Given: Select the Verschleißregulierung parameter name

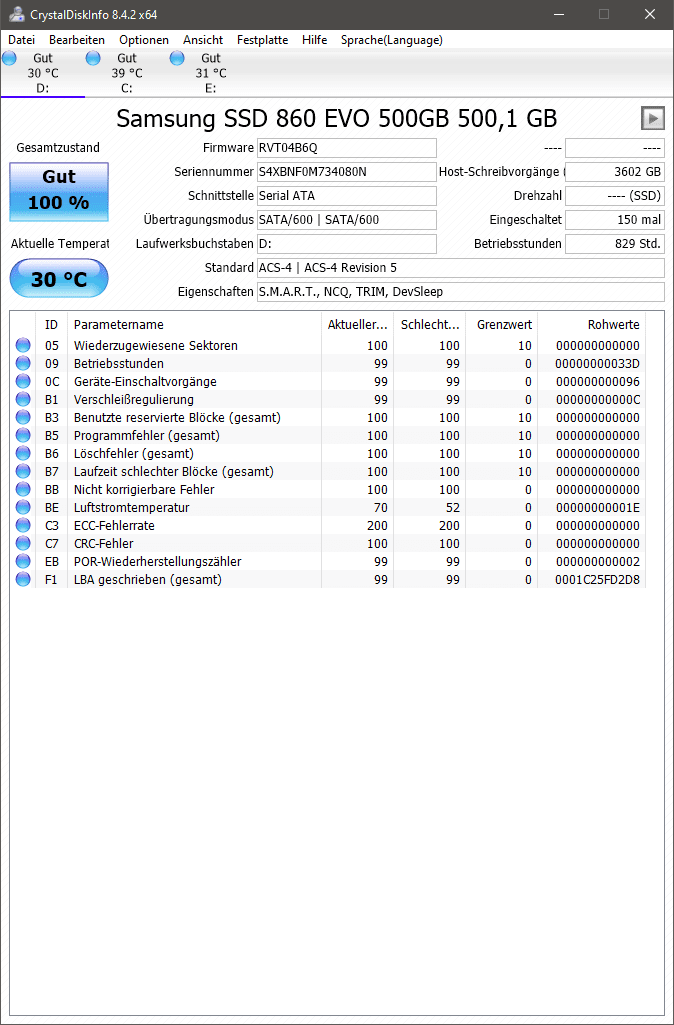Looking at the screenshot, I should click(133, 399).
